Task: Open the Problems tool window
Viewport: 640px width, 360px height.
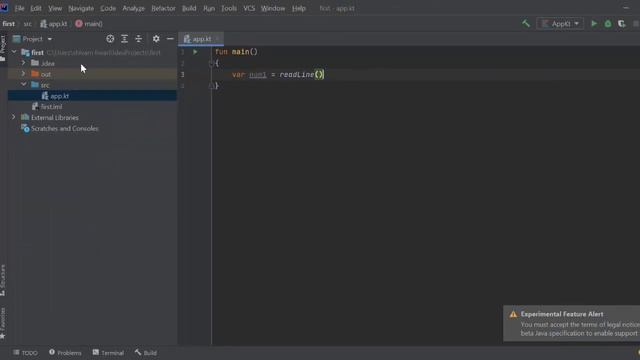Action: coord(65,353)
